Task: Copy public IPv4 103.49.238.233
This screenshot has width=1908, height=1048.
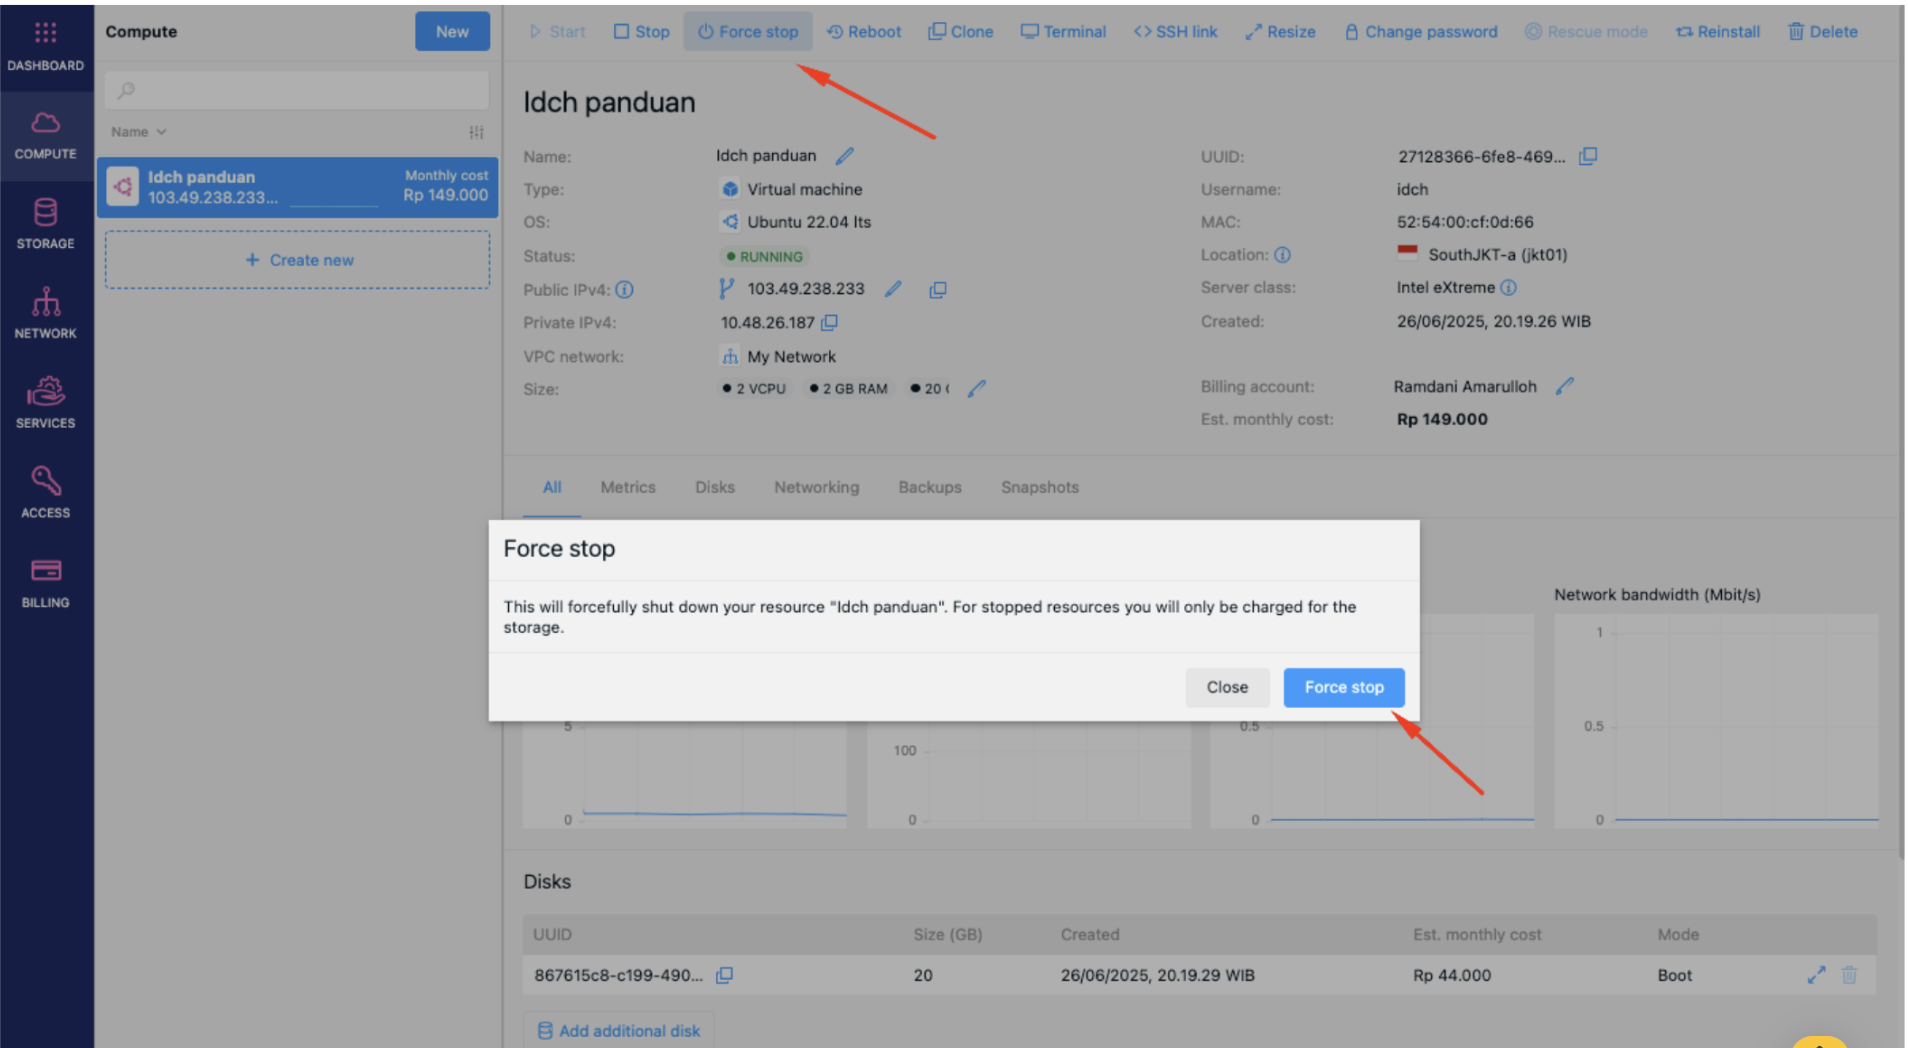Action: pos(937,290)
